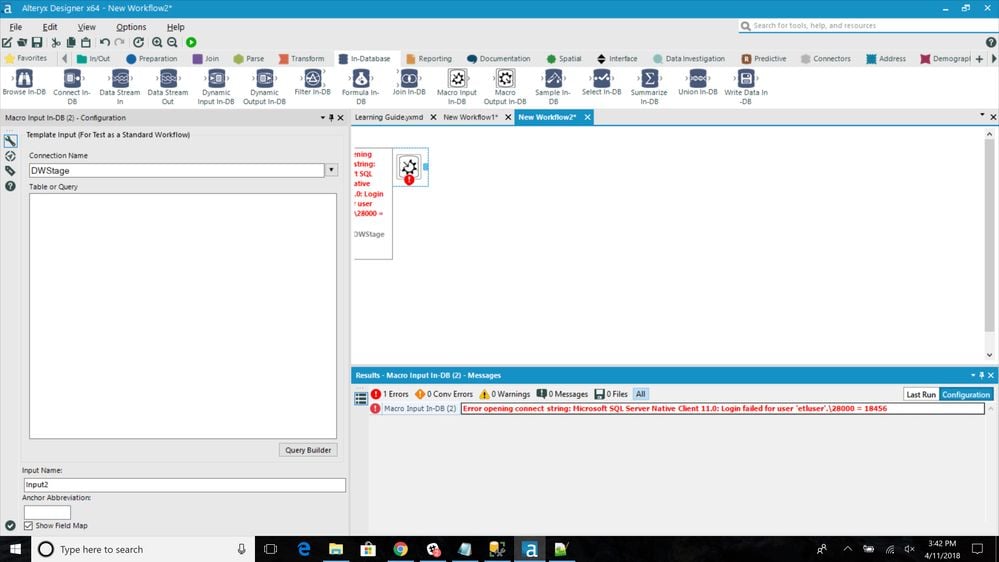Open the View menu
Image resolution: width=999 pixels, height=562 pixels.
tap(86, 27)
